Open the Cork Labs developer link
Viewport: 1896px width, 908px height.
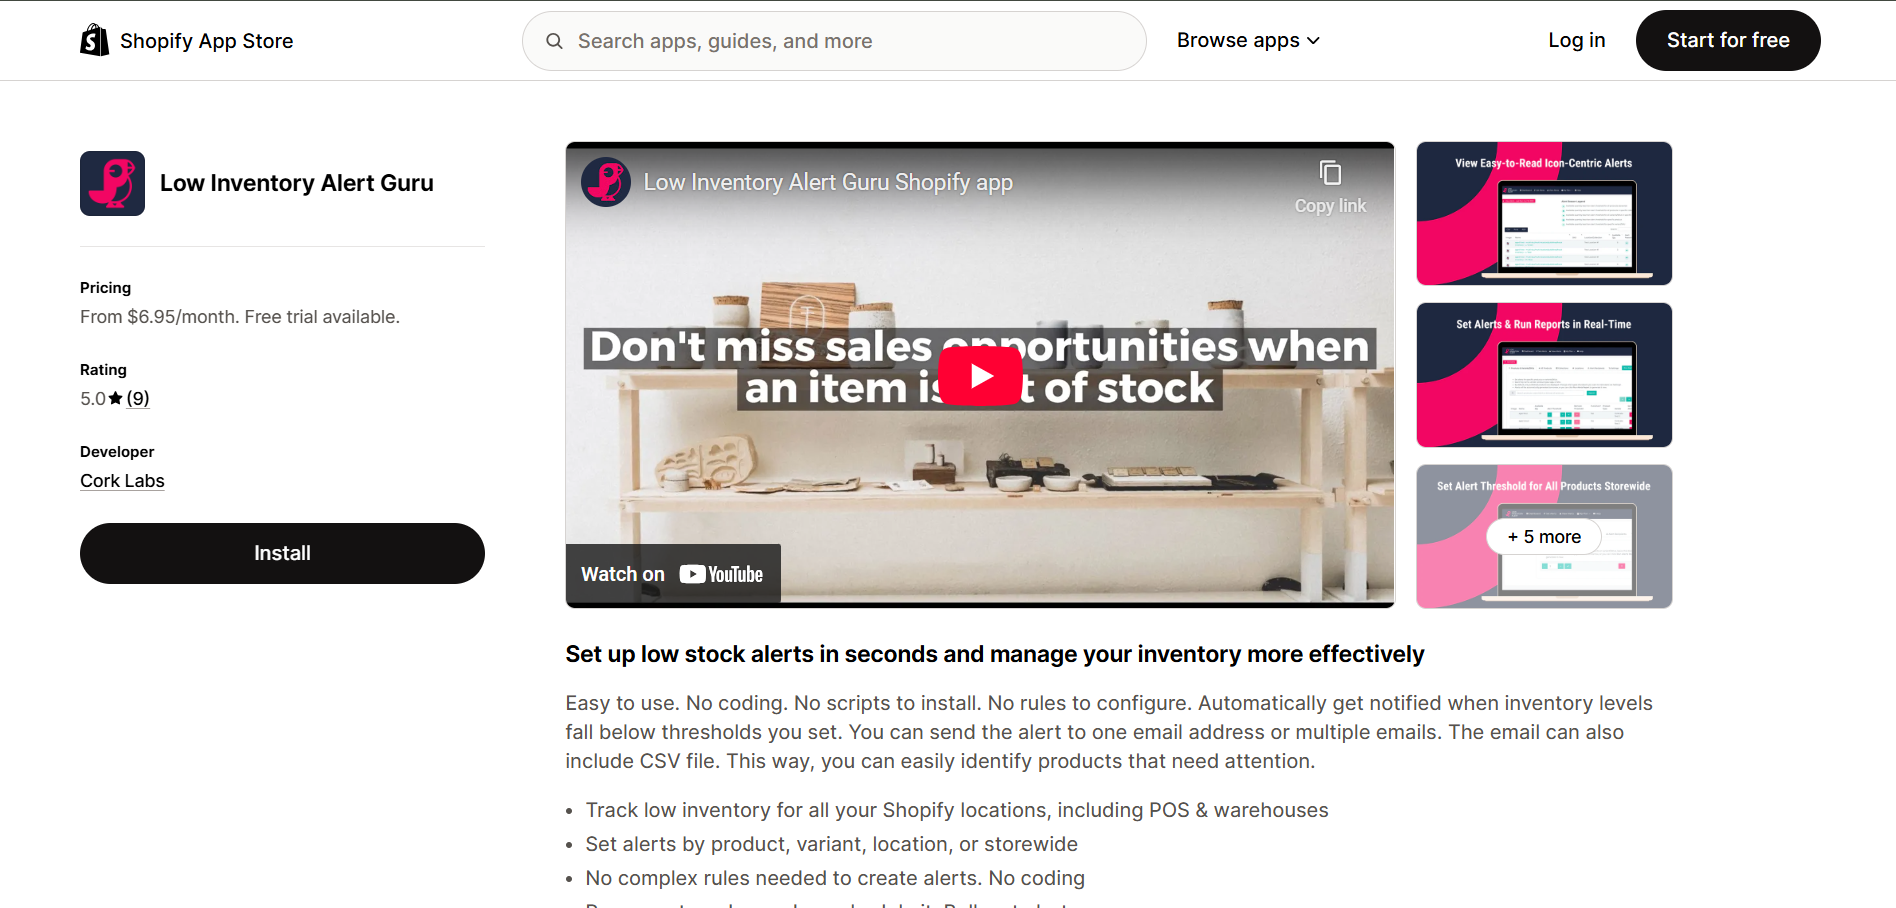(122, 481)
